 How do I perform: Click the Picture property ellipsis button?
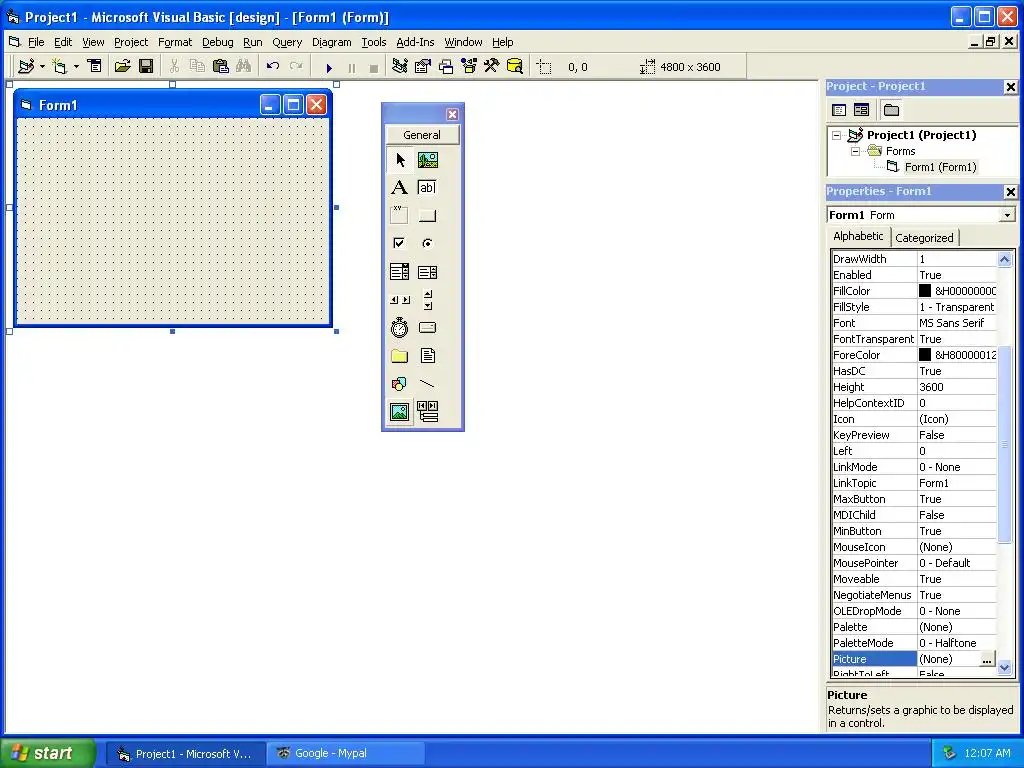(987, 660)
